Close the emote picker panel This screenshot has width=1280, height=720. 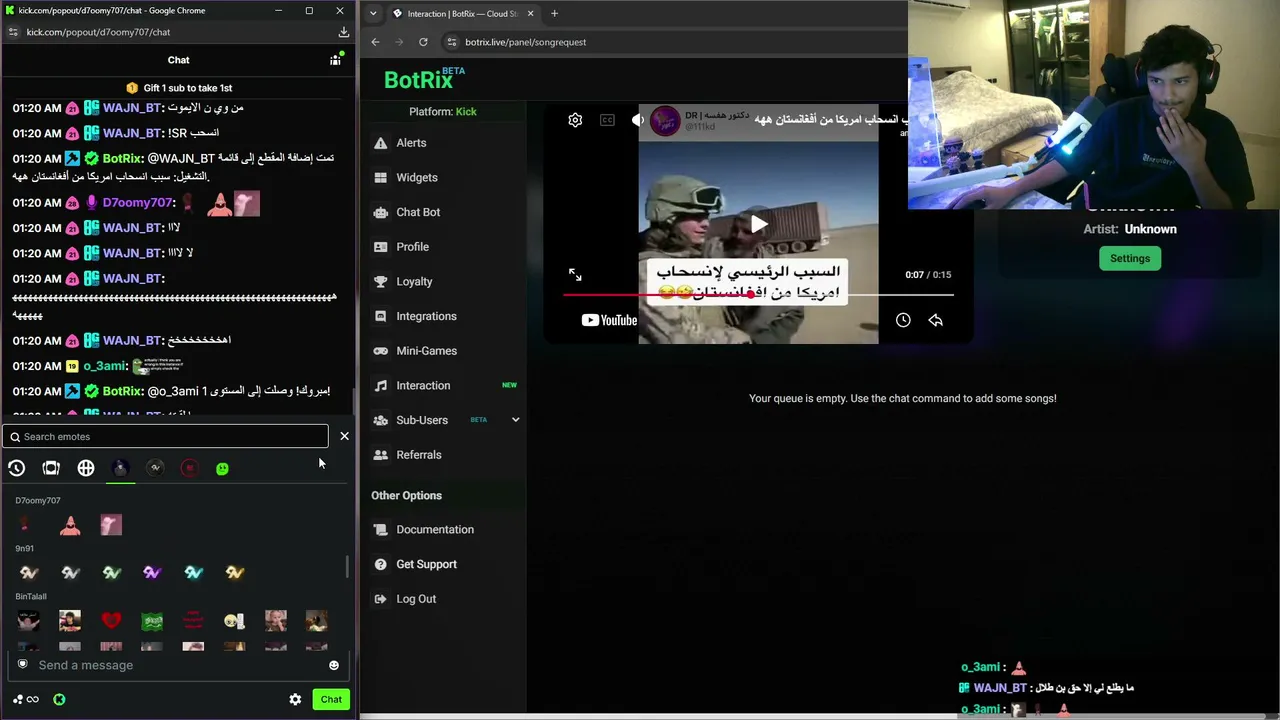pyautogui.click(x=344, y=437)
